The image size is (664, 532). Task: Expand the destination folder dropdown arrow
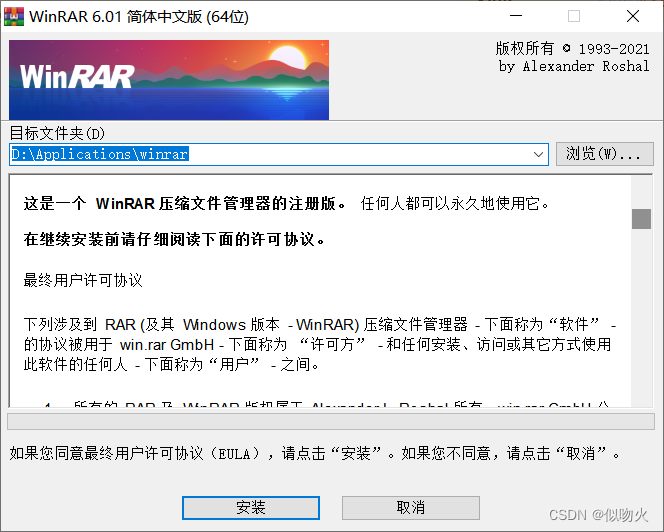pyautogui.click(x=538, y=154)
